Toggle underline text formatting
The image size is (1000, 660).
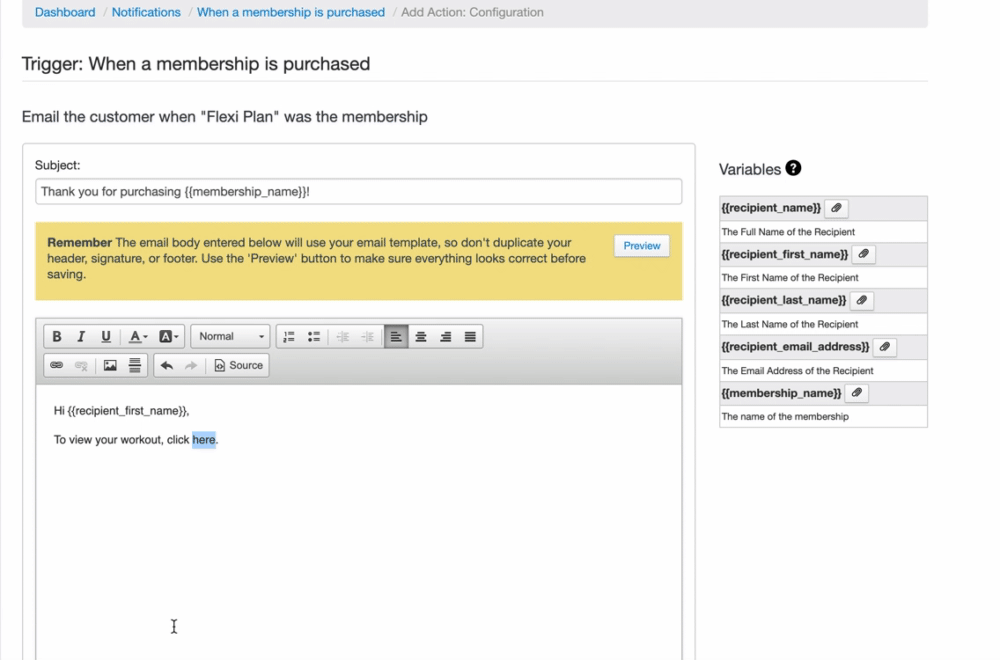tap(106, 337)
